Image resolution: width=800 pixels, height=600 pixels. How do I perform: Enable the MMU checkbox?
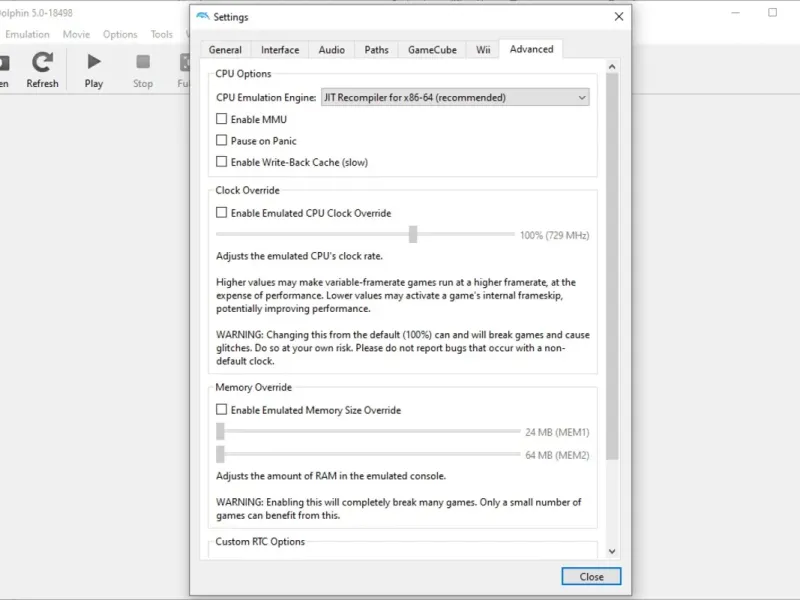(221, 119)
